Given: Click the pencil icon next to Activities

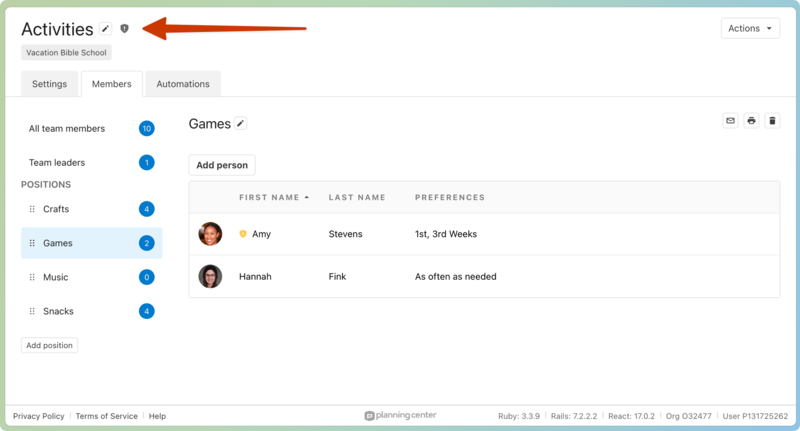Looking at the screenshot, I should pyautogui.click(x=106, y=29).
